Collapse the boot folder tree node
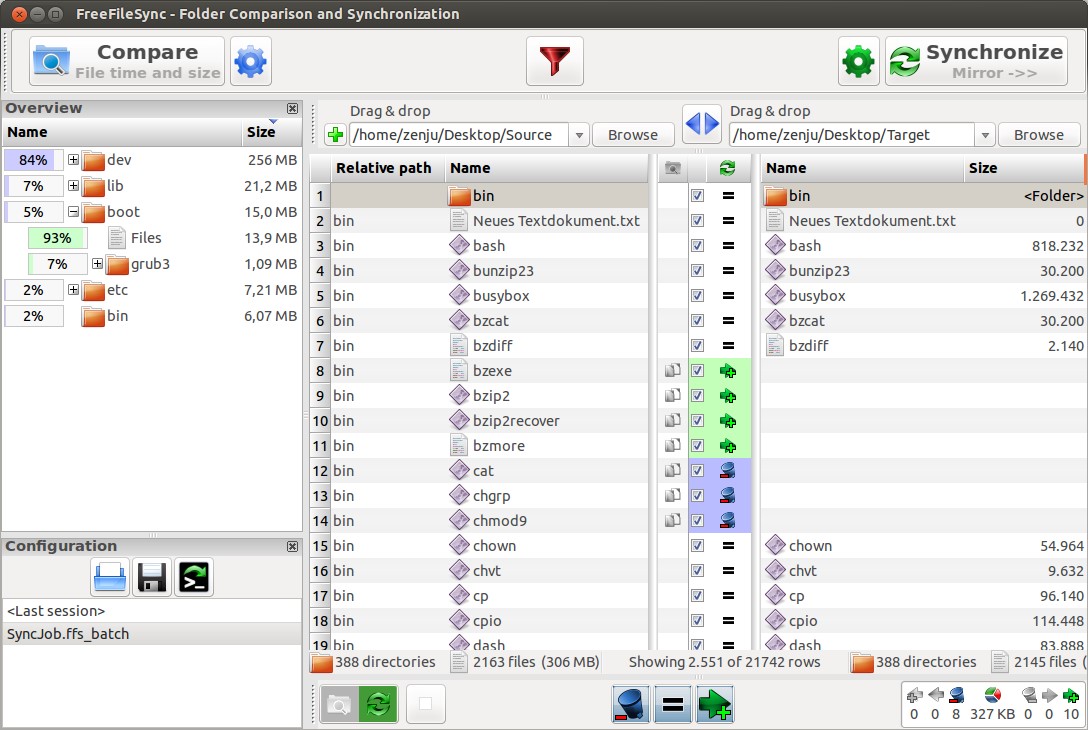This screenshot has height=730, width=1088. 73,212
